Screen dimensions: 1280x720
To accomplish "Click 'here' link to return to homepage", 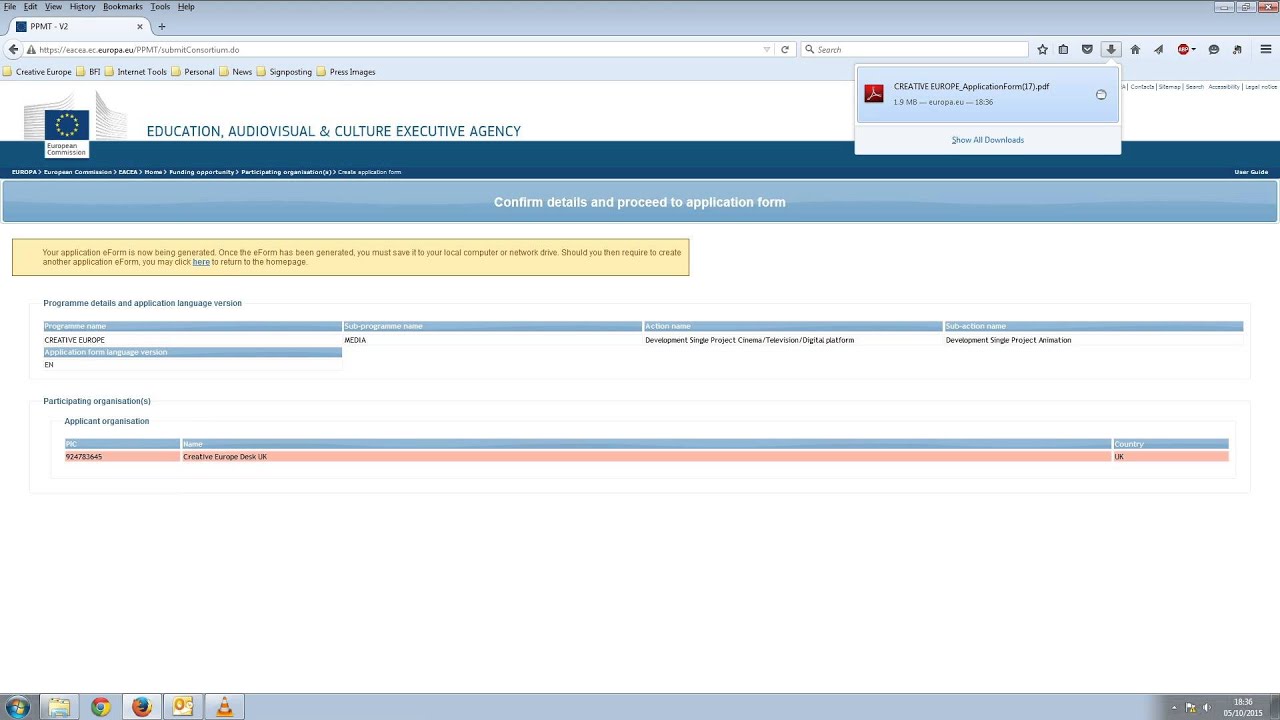I will click(201, 262).
